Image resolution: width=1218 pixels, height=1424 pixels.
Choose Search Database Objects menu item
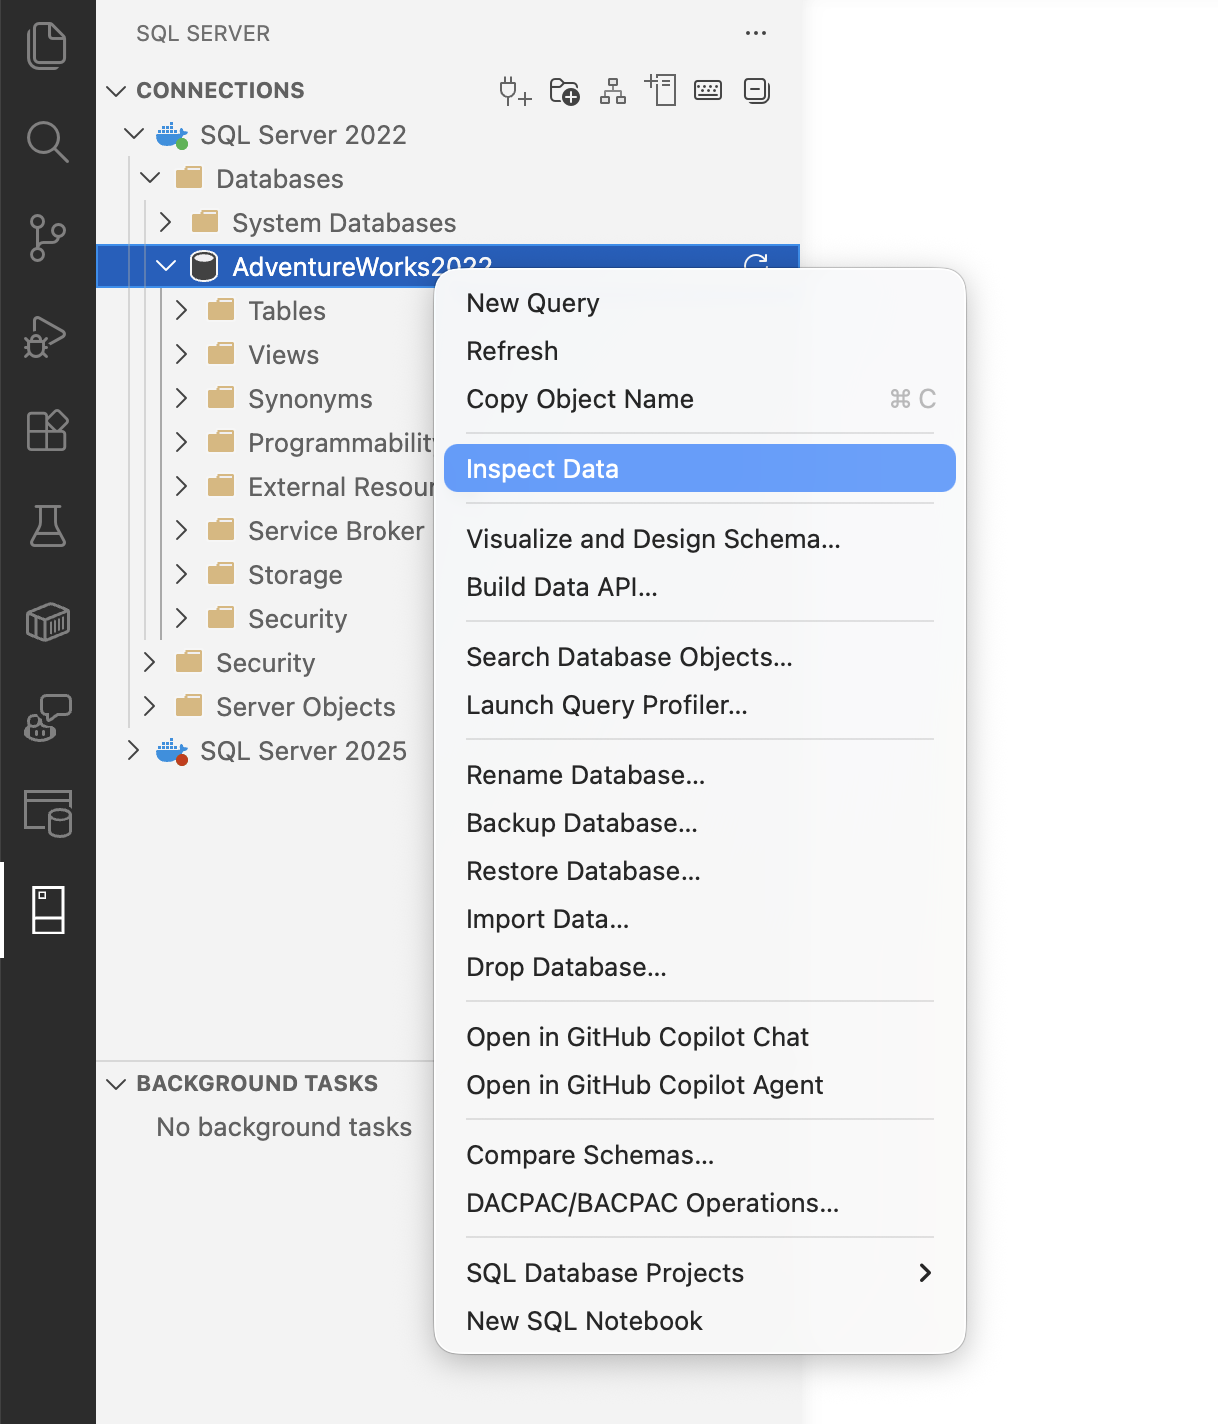[x=699, y=657]
